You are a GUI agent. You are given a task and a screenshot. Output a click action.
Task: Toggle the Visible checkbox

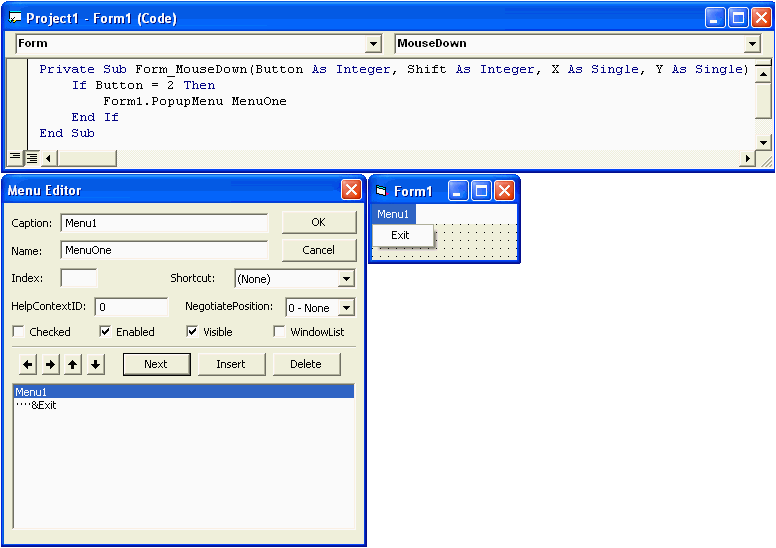click(192, 332)
